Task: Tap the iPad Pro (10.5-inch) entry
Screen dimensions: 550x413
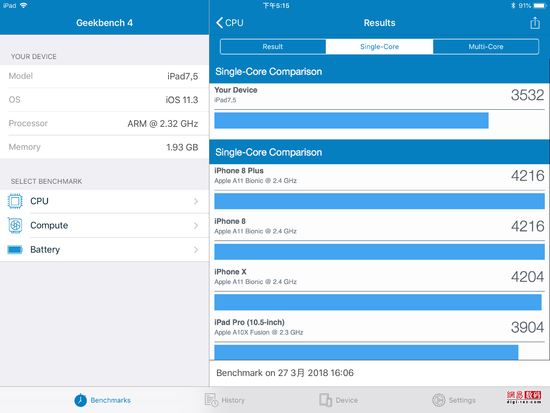Action: click(x=380, y=327)
